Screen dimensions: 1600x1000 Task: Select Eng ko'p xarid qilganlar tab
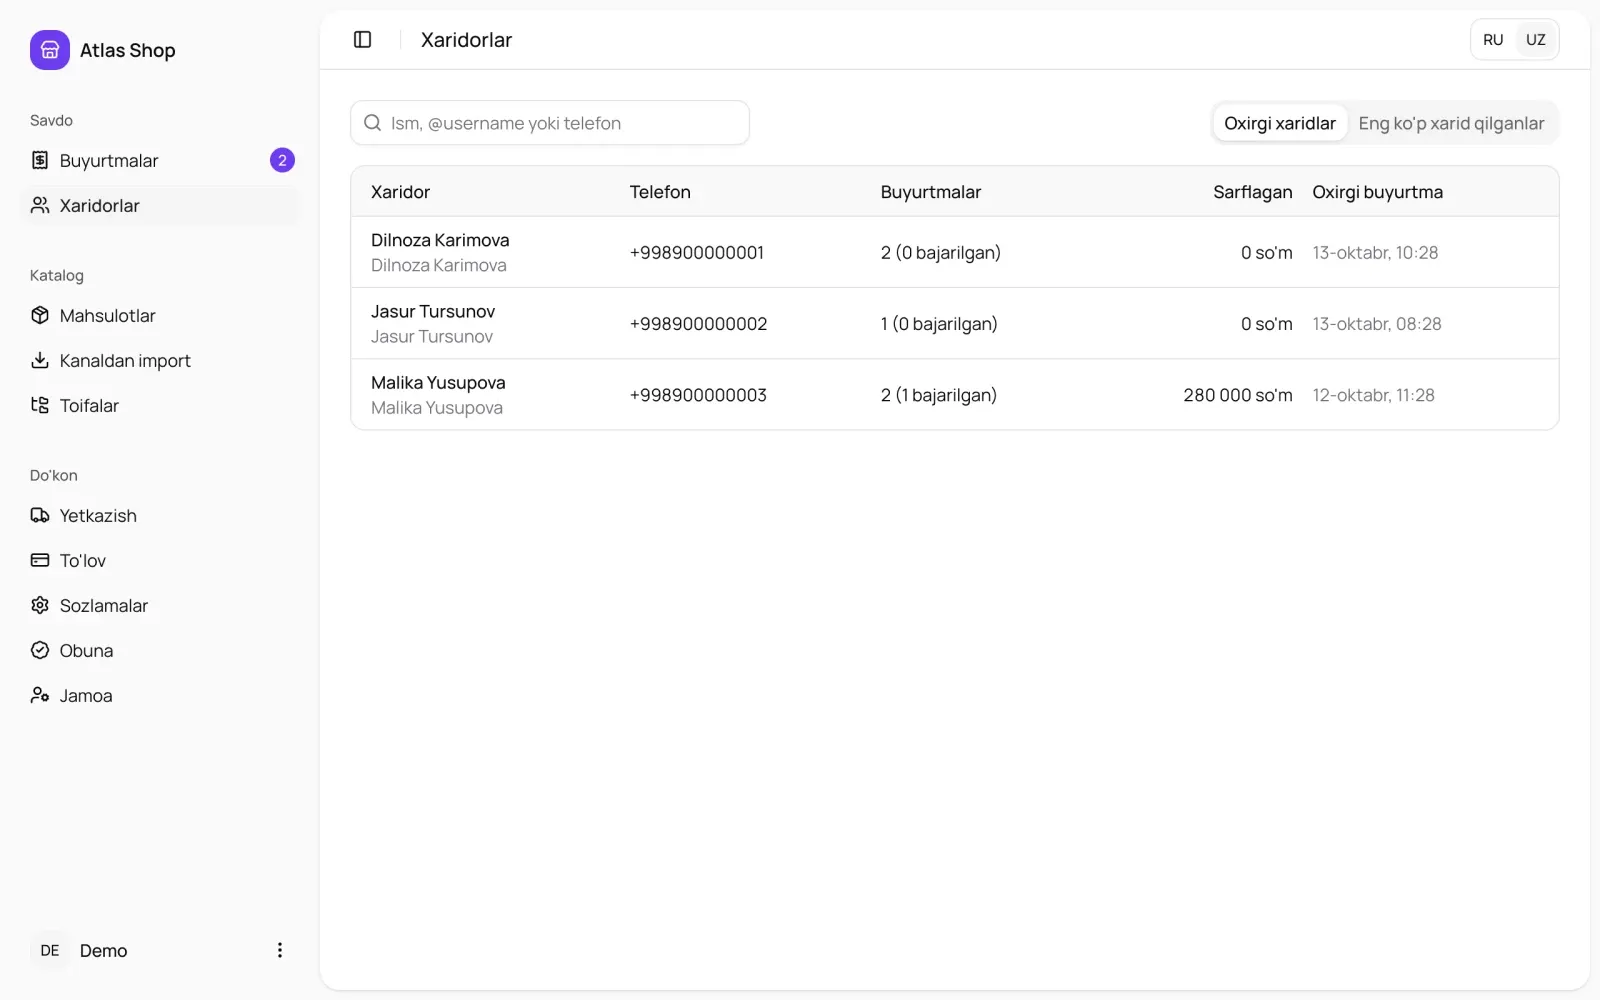coord(1451,123)
